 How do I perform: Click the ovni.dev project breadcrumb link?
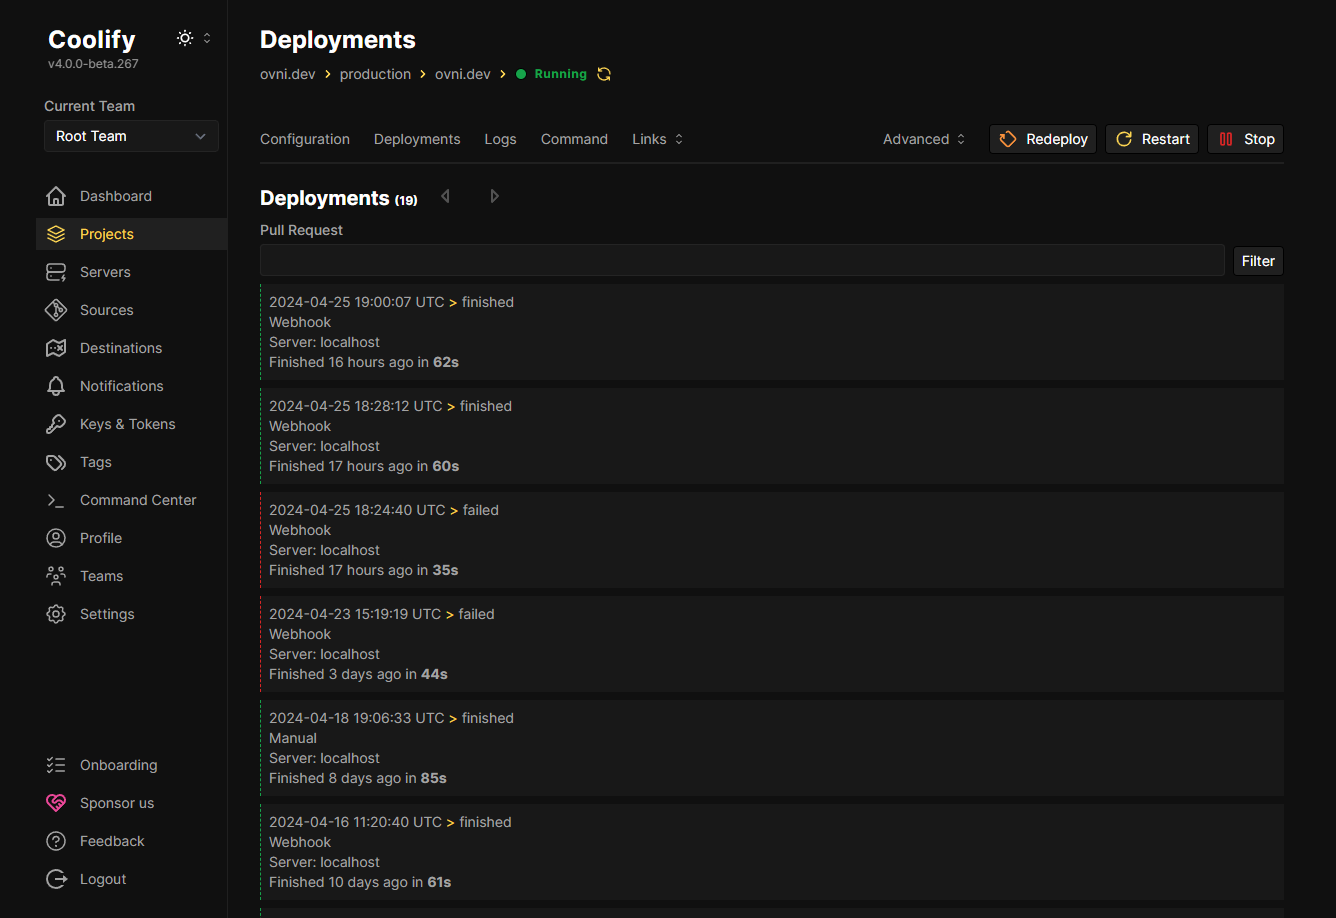(x=288, y=74)
